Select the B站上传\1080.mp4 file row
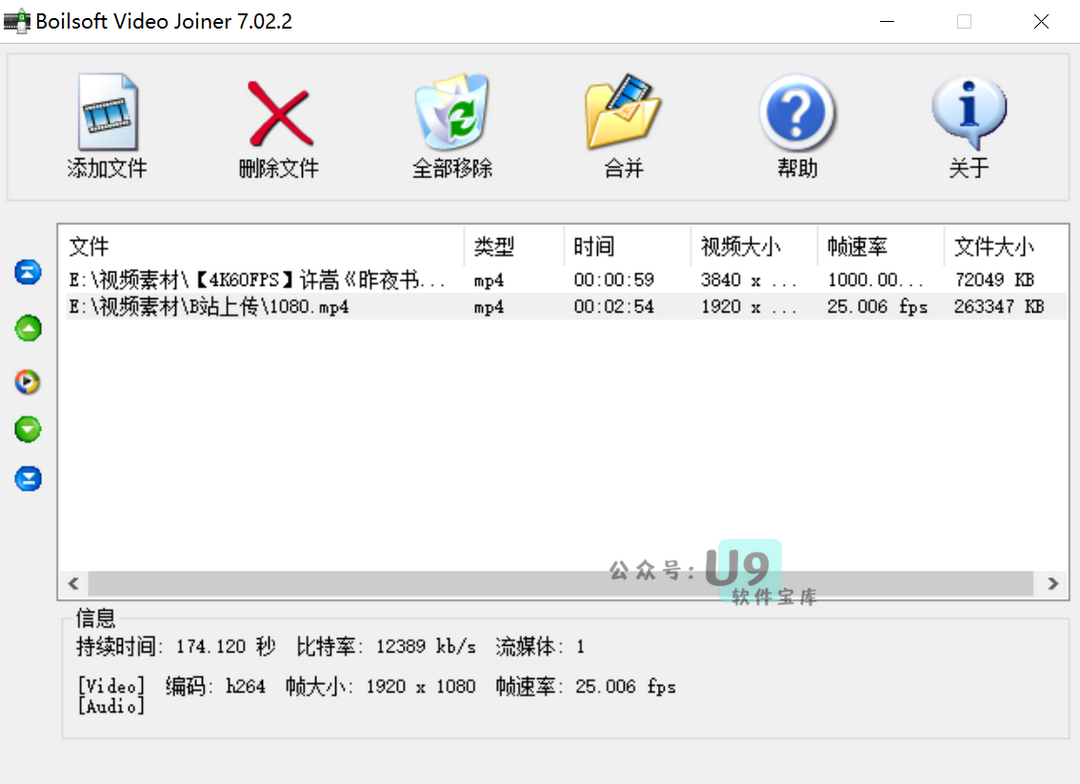The image size is (1080, 784). click(x=565, y=307)
